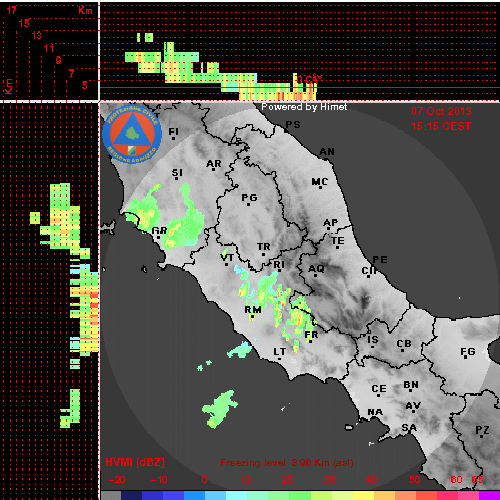Click the 15:15 CEST time label
This screenshot has width=500, height=500.
(x=441, y=126)
